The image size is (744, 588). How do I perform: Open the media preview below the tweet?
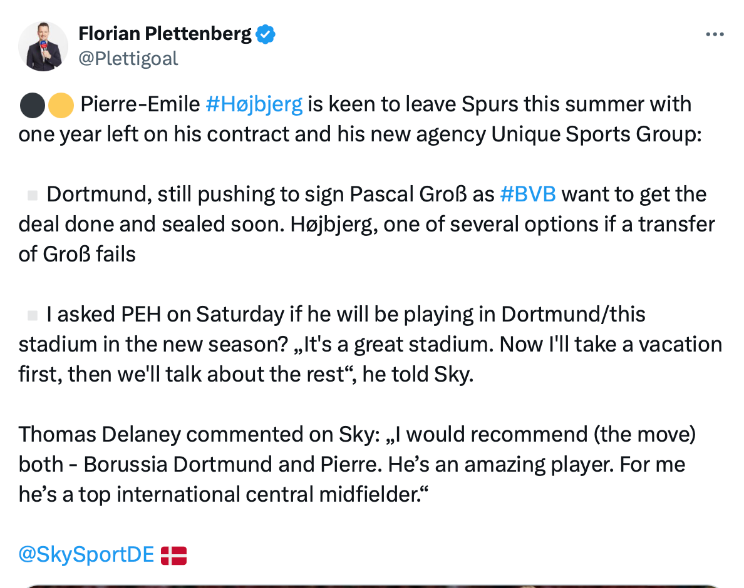tap(372, 584)
